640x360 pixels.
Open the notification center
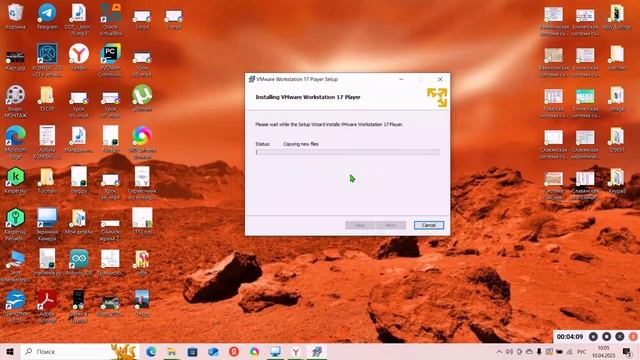pos(627,351)
